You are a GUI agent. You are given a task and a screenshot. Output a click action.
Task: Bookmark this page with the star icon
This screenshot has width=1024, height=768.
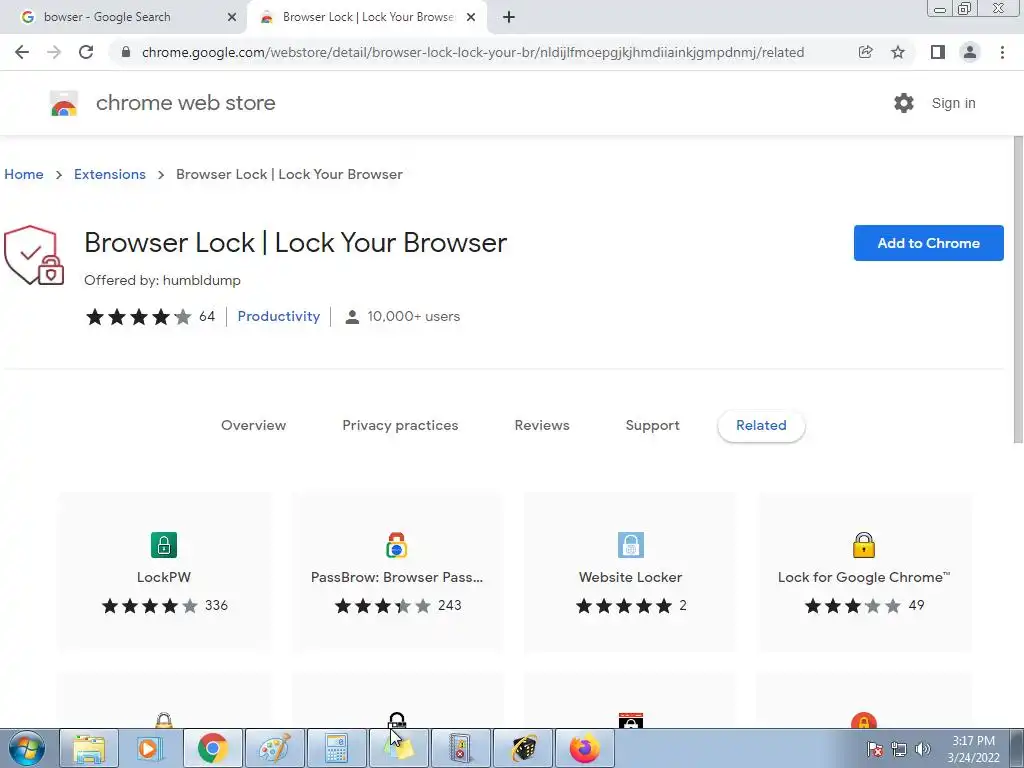(898, 52)
